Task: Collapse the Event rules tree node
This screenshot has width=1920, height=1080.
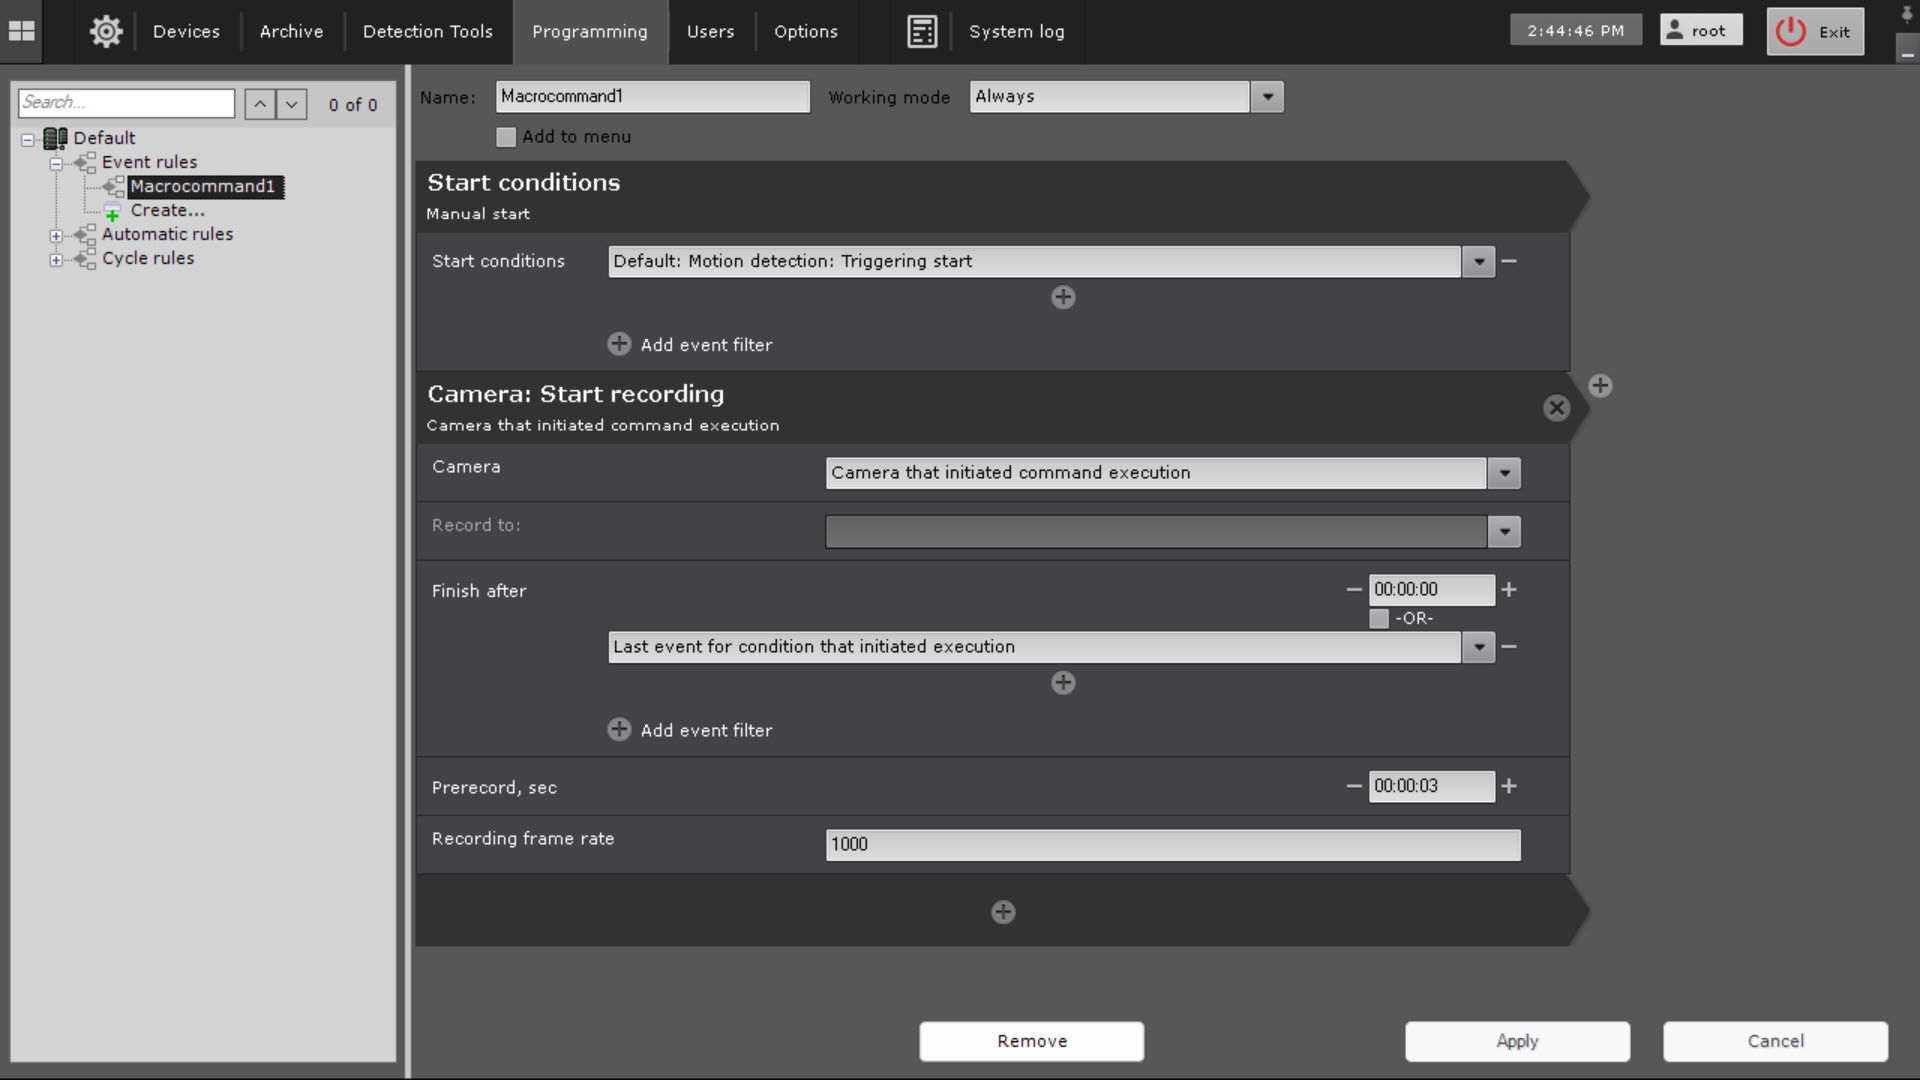Action: pos(57,163)
